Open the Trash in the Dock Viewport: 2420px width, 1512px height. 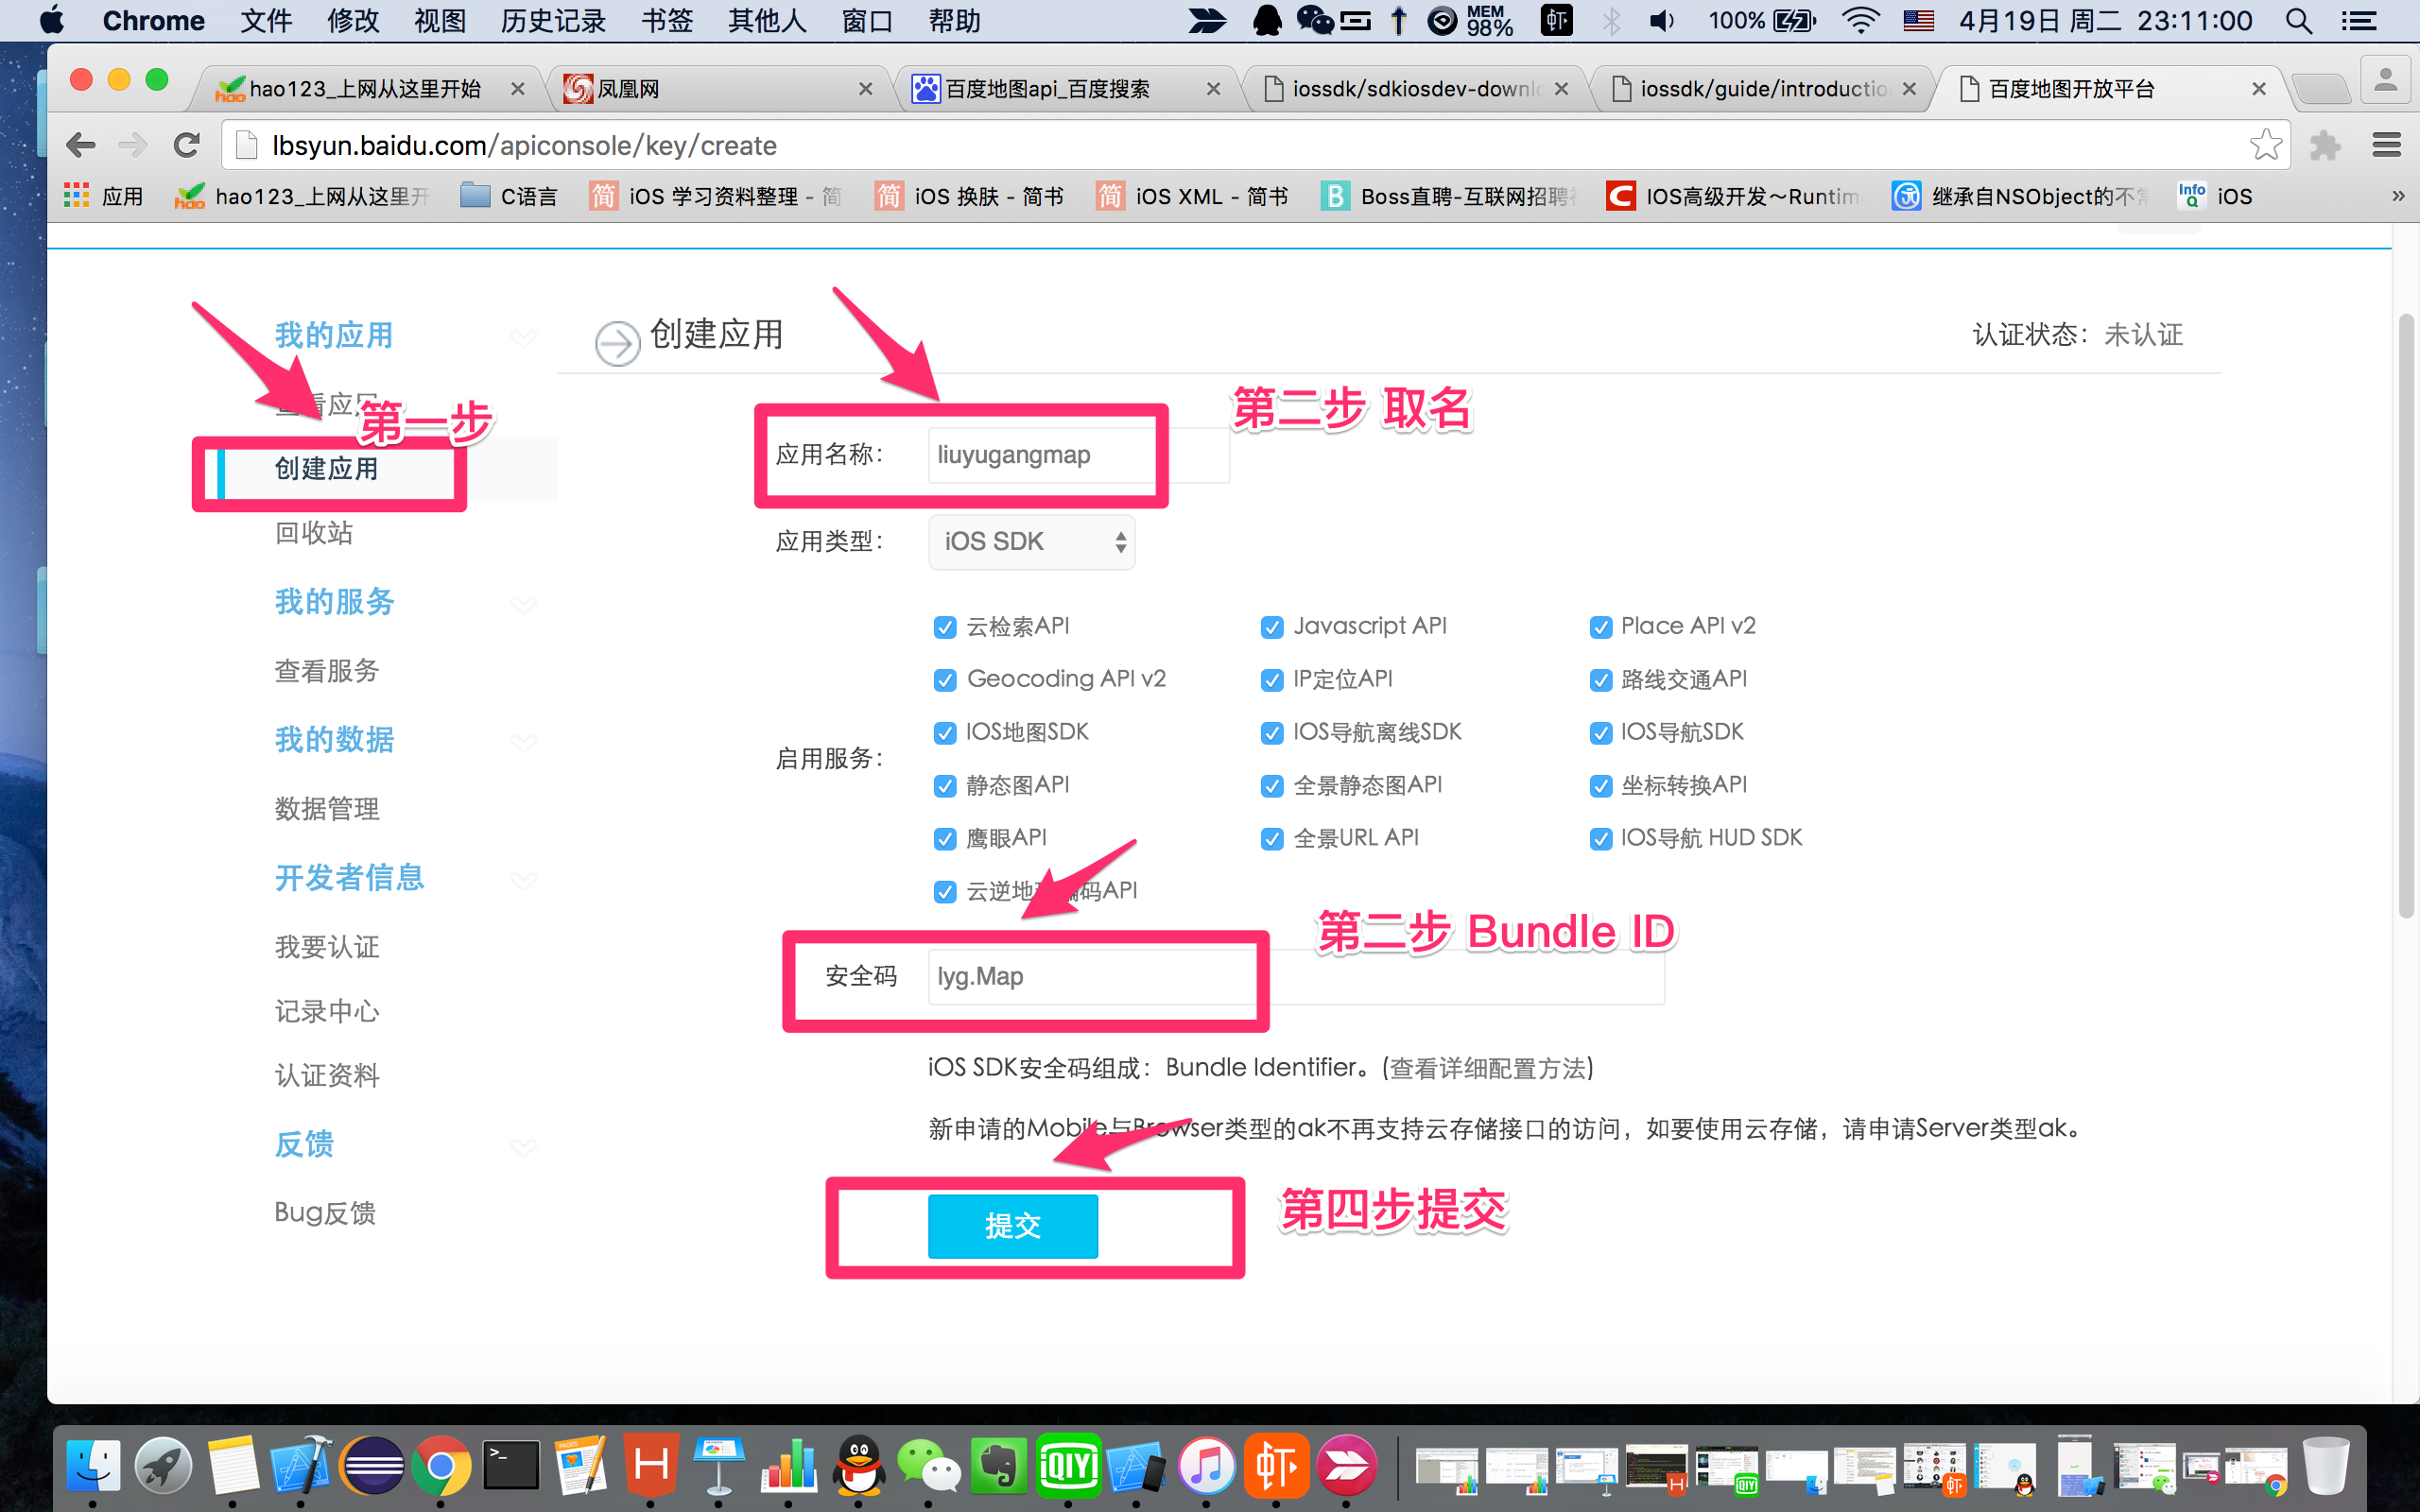2325,1466
